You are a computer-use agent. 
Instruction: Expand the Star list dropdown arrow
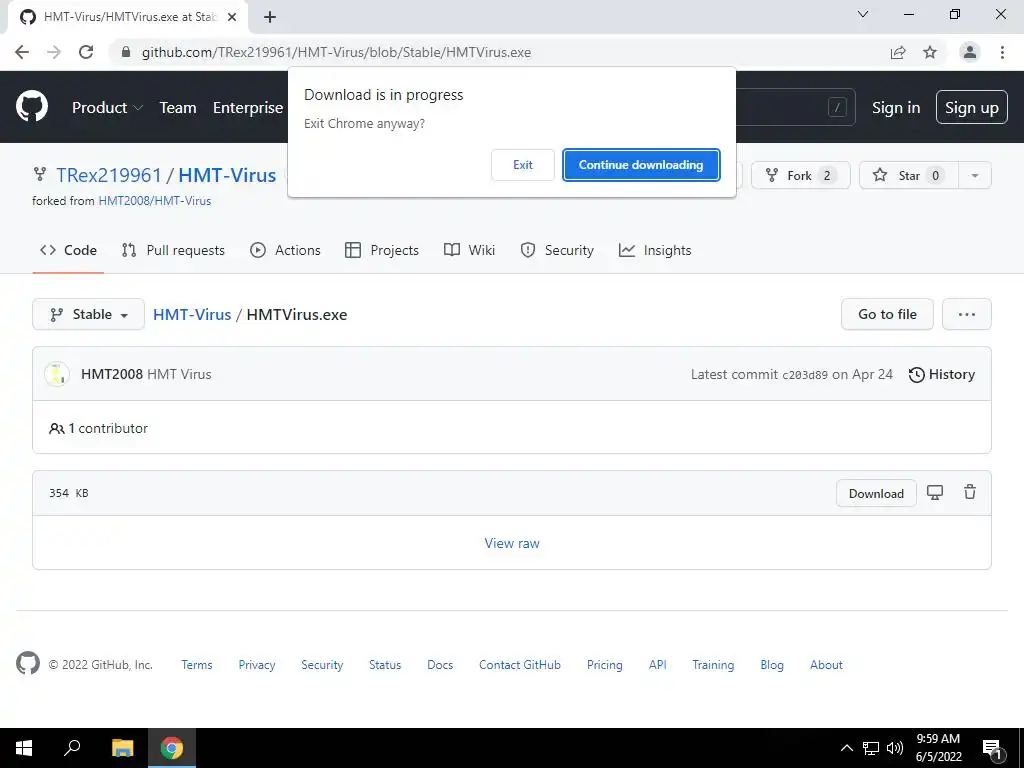pyautogui.click(x=975, y=175)
